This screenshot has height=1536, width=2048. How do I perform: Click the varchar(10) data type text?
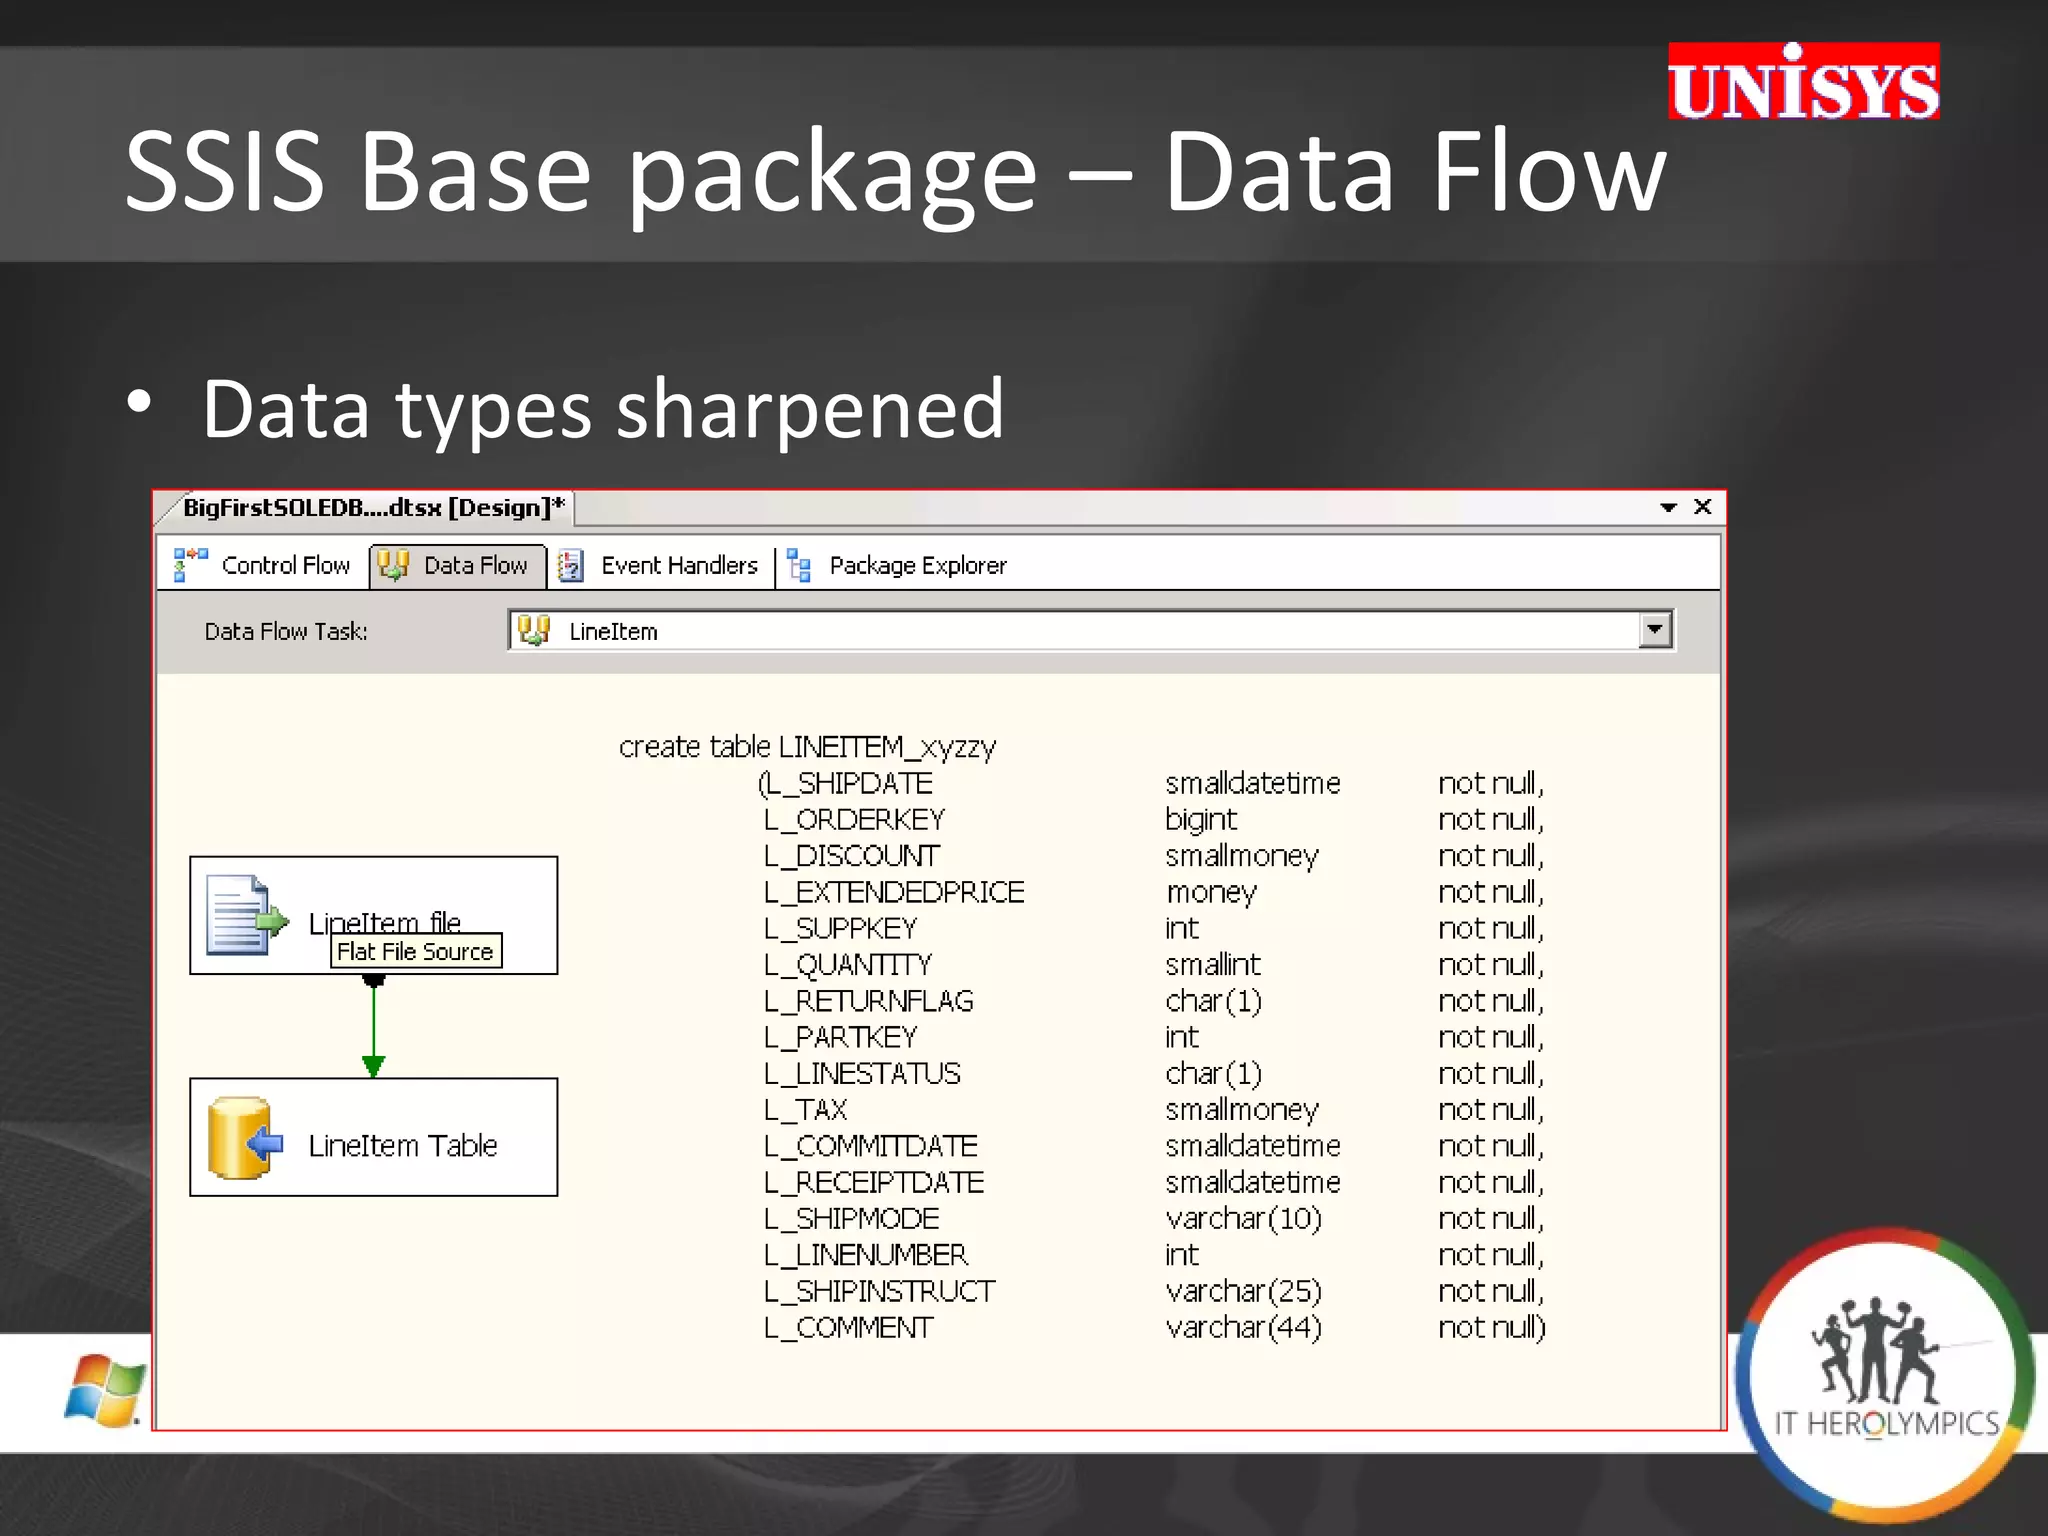pyautogui.click(x=1244, y=1219)
